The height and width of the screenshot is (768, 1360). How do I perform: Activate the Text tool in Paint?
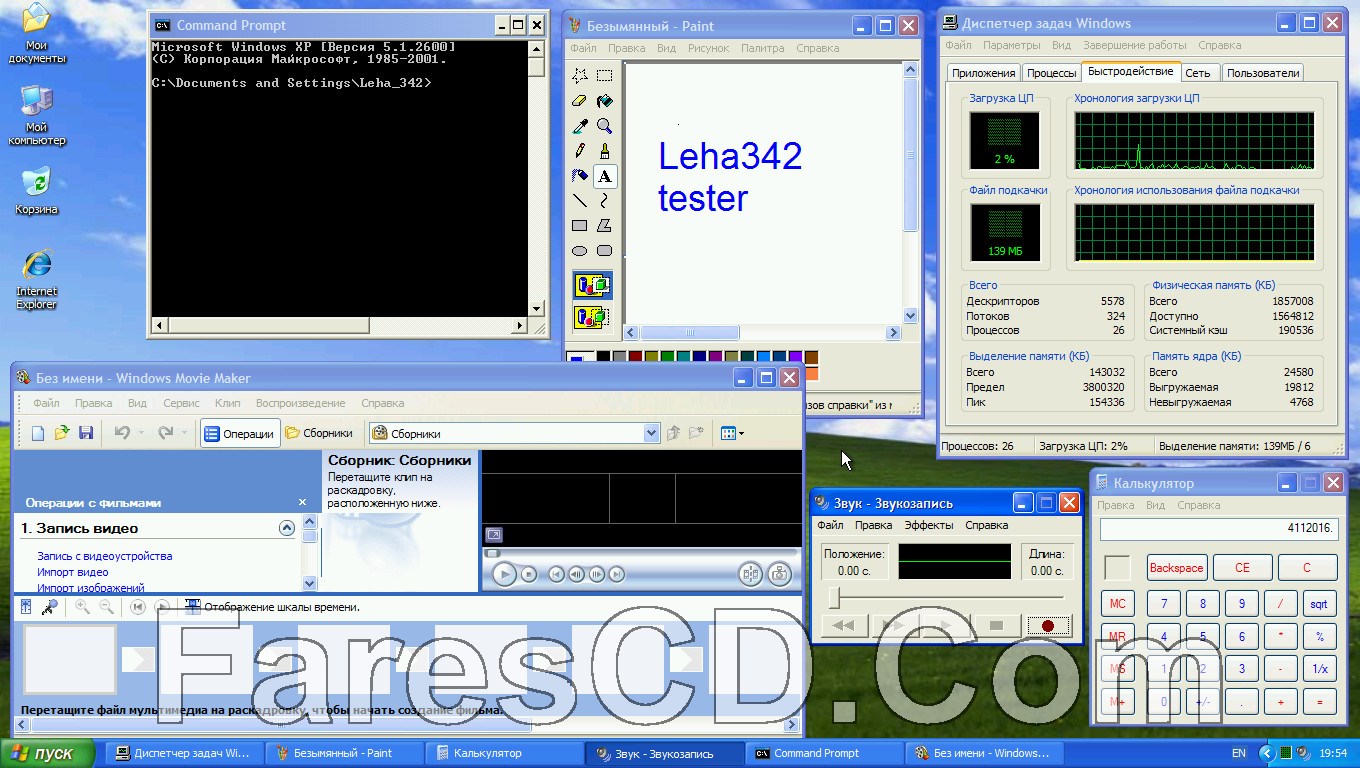(x=605, y=176)
